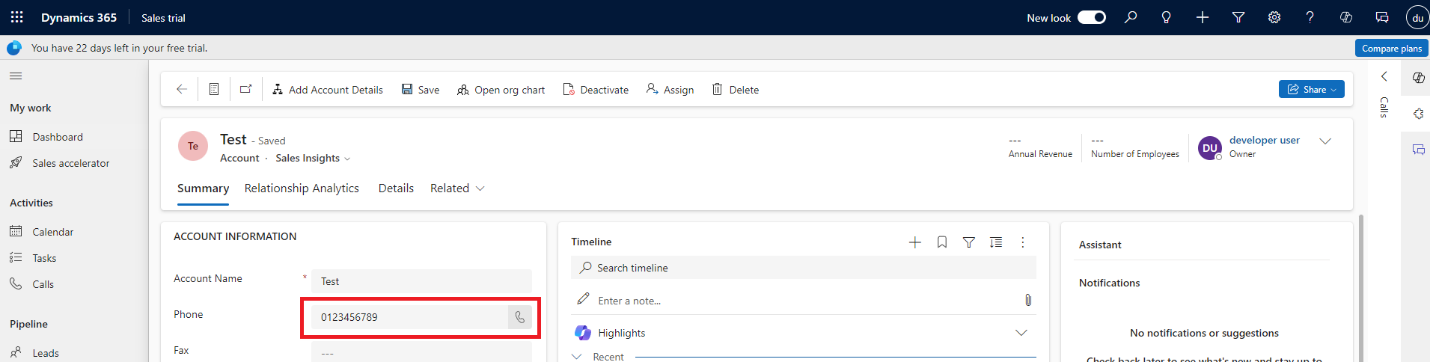Expand the Highlights section chevron

(1021, 332)
